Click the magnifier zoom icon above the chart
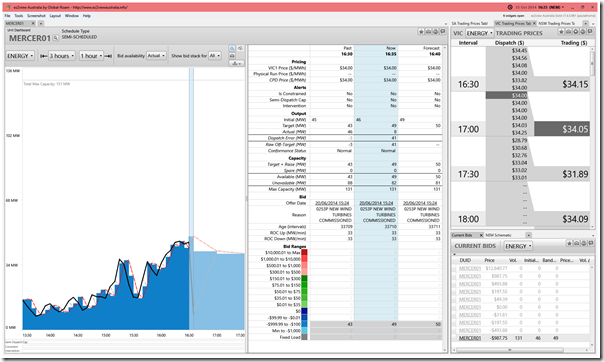604x362 pixels. point(232,48)
